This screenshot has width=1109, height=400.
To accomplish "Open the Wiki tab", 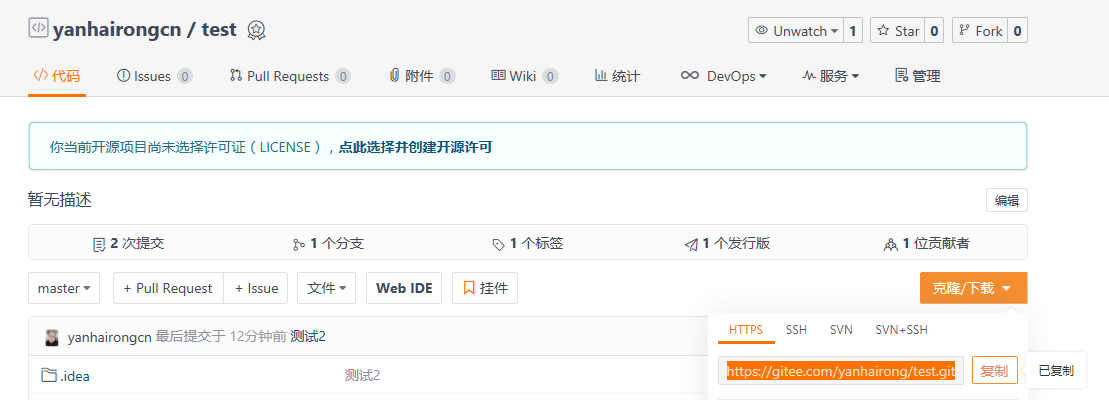I will click(x=525, y=76).
